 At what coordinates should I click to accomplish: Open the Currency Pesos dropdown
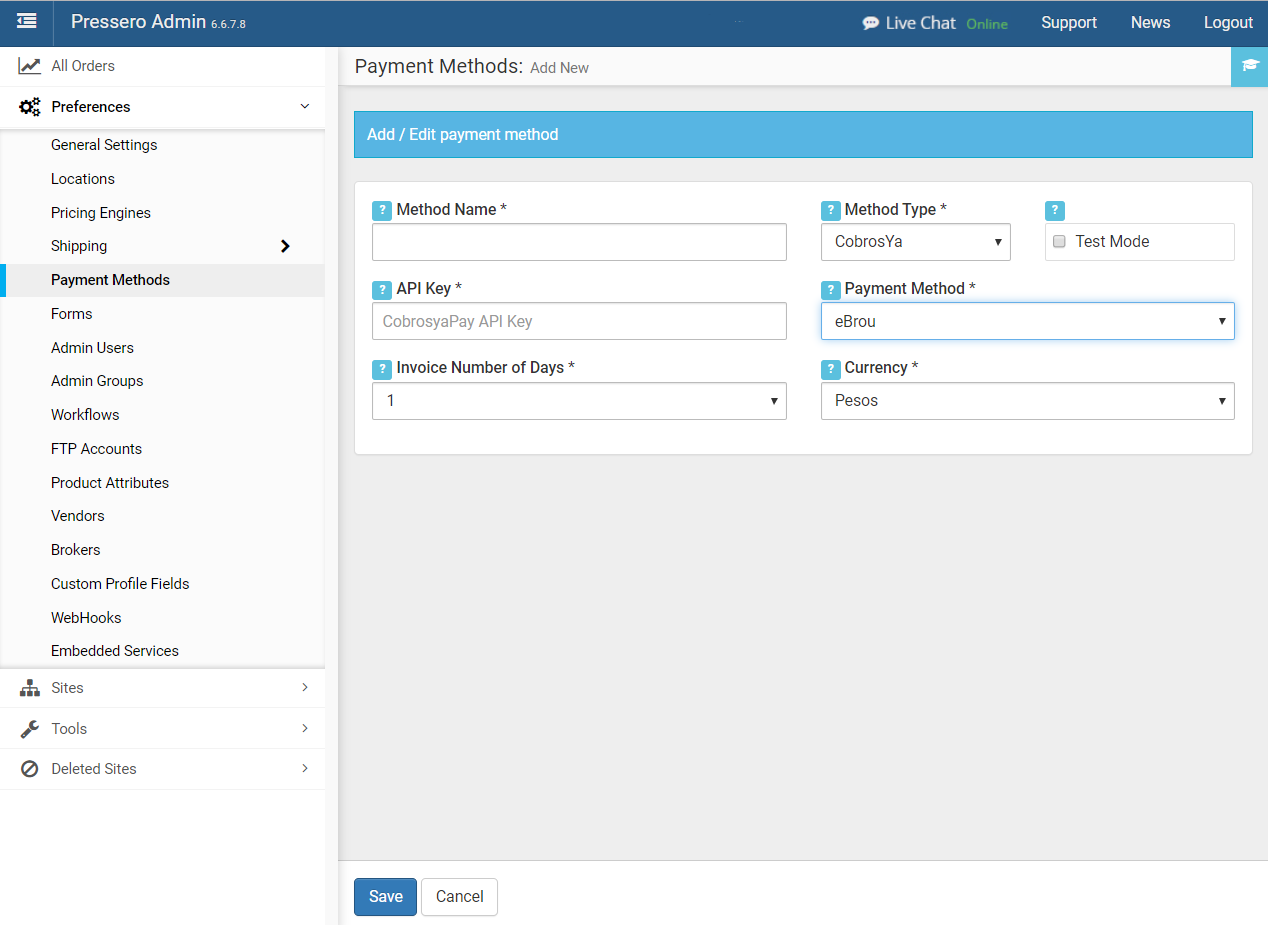[1027, 401]
